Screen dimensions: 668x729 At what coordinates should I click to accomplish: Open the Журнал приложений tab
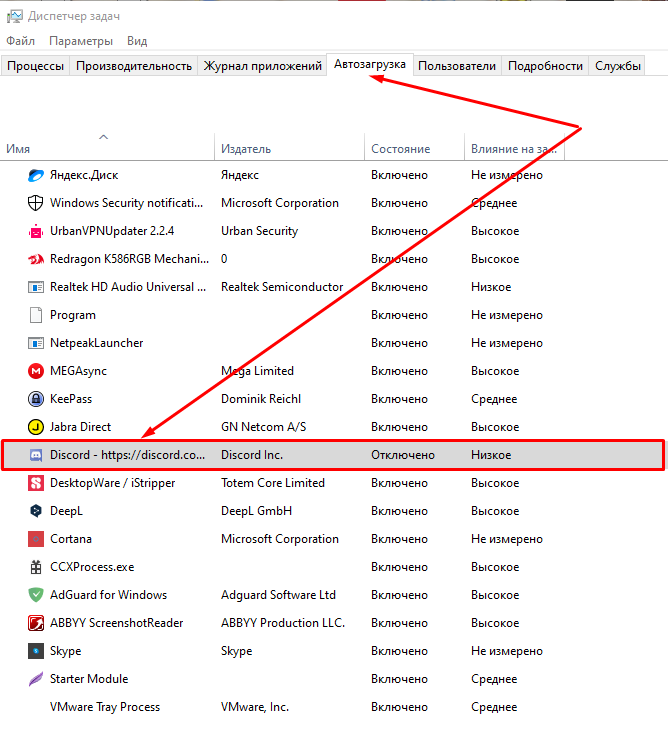click(x=263, y=66)
